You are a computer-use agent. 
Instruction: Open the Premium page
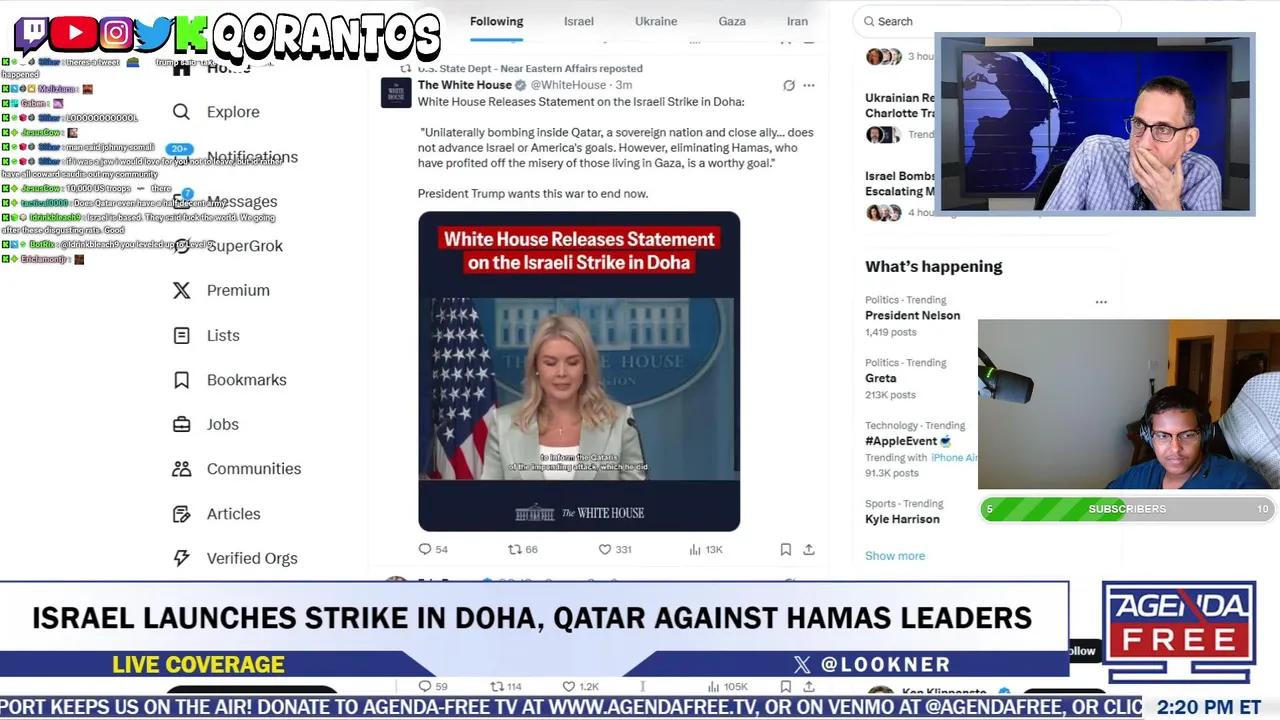point(221,290)
